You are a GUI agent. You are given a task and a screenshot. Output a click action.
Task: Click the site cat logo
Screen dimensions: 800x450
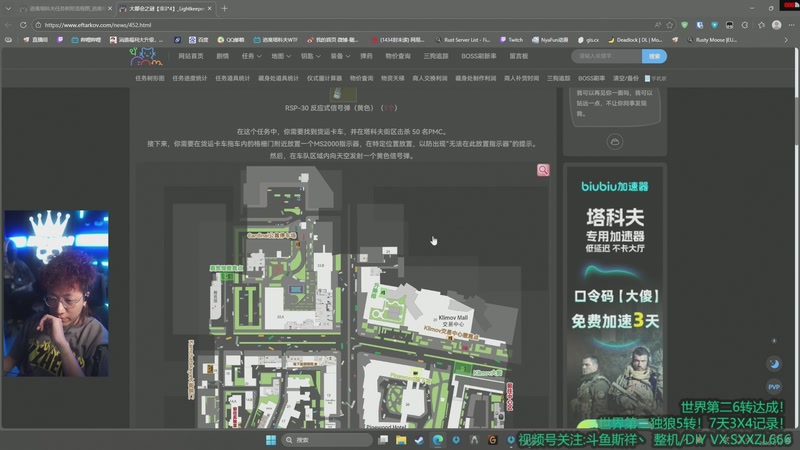(x=146, y=57)
